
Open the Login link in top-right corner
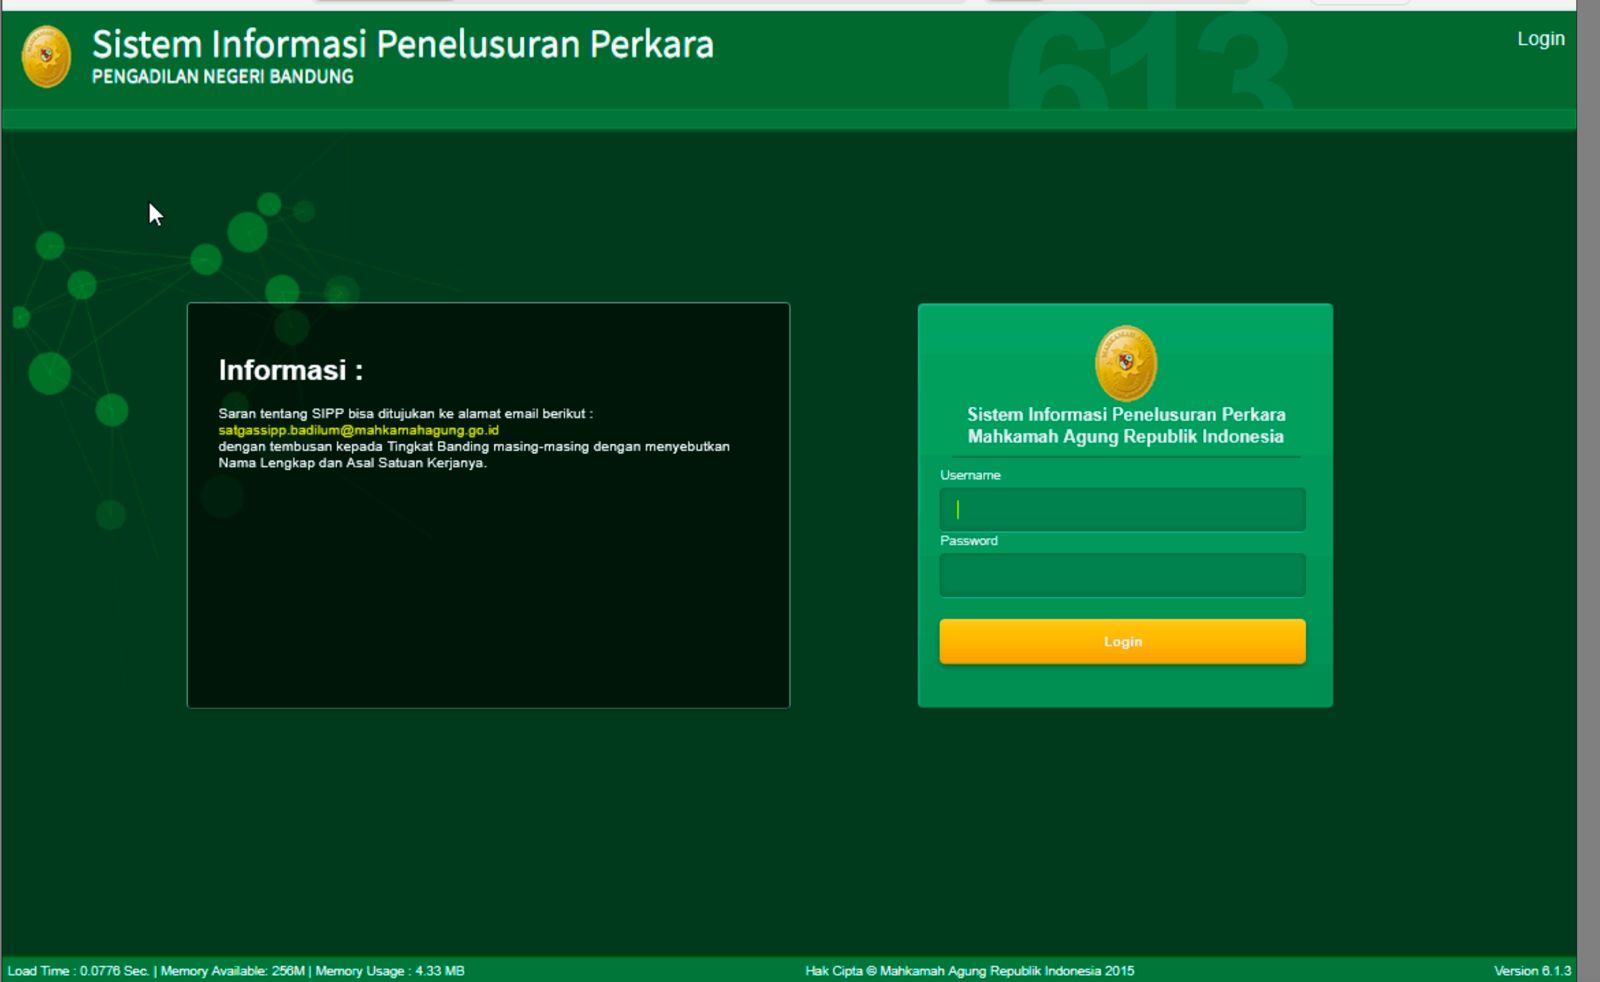(1540, 39)
